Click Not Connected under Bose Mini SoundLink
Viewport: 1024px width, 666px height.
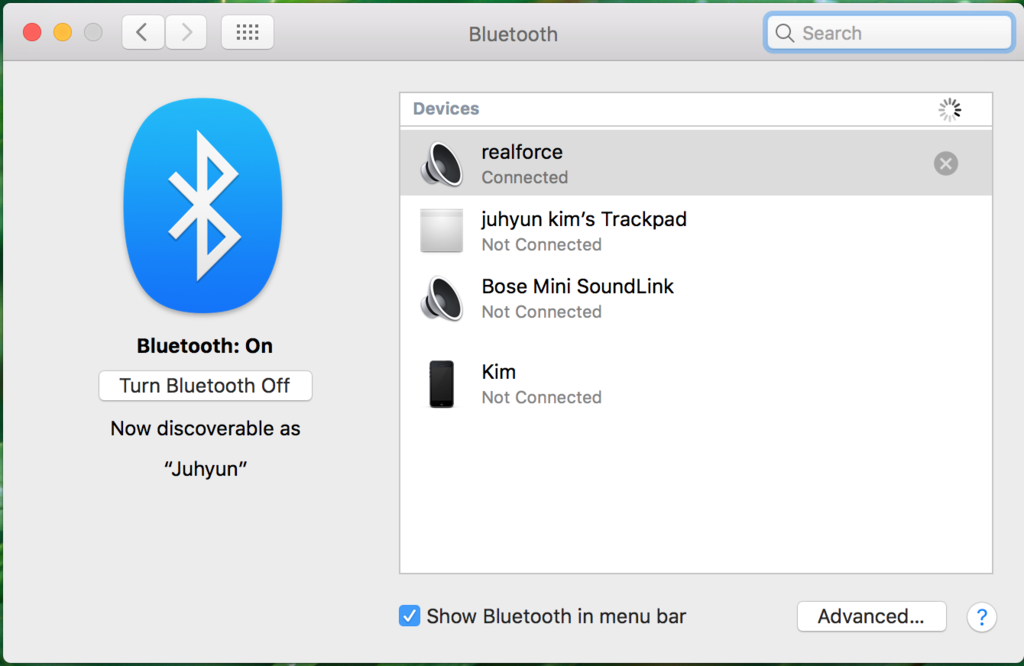click(541, 311)
